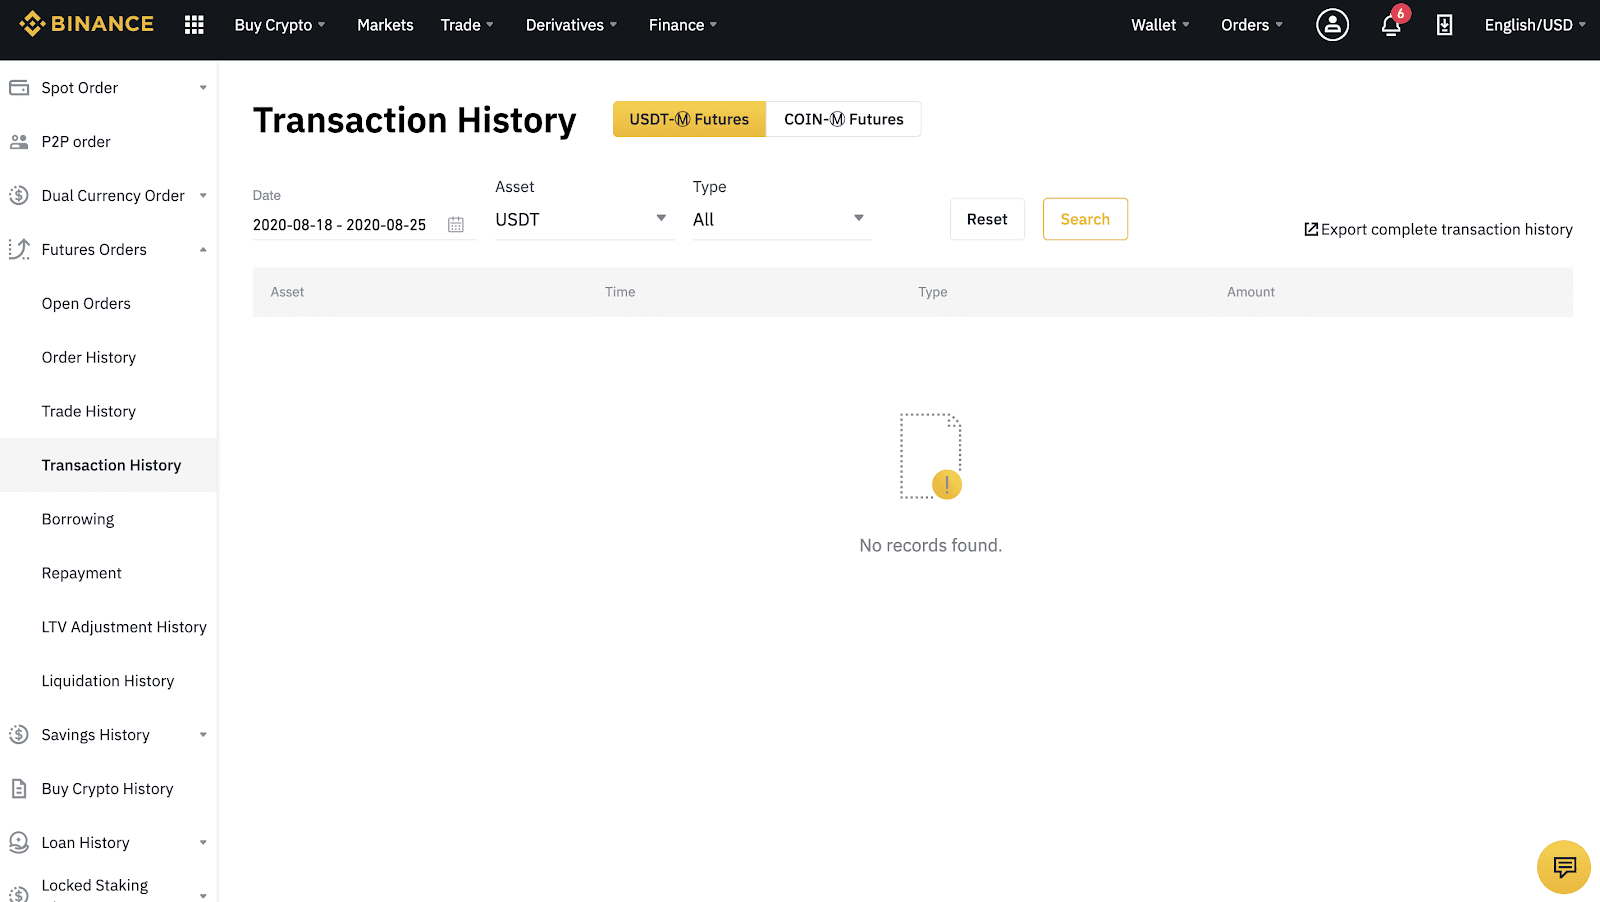1600x902 pixels.
Task: Open Repayment in the sidebar
Action: click(82, 574)
